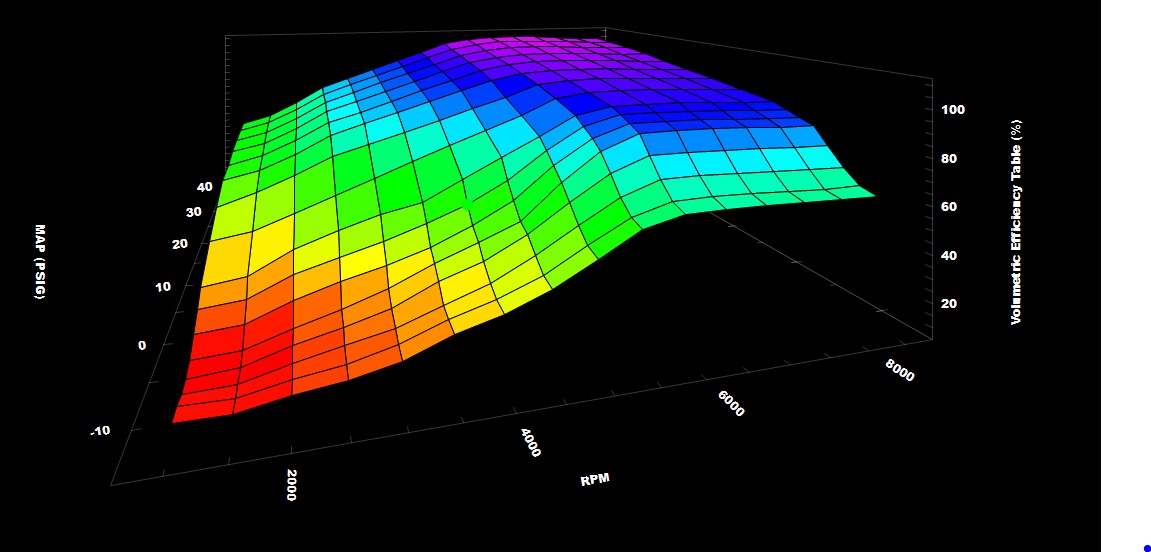This screenshot has width=1151, height=552.
Task: Click the small blue dot at bottom right
Action: click(1146, 547)
